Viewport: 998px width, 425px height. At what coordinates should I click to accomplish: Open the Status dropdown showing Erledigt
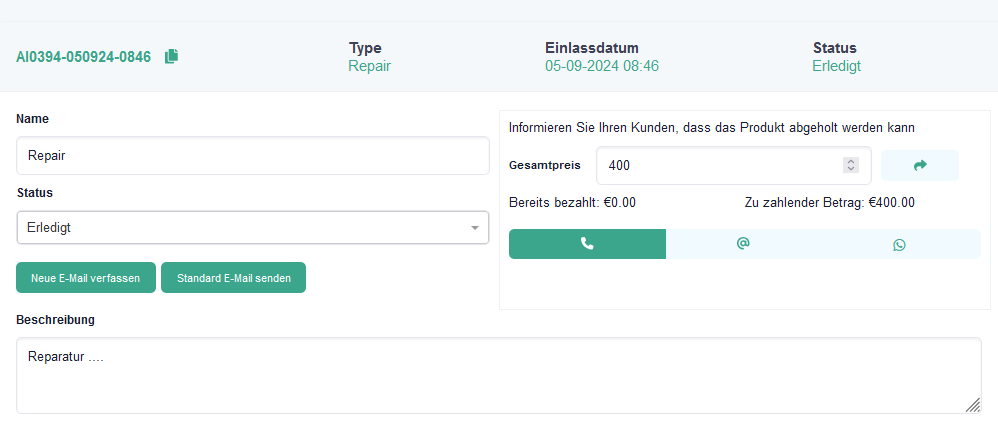point(252,227)
